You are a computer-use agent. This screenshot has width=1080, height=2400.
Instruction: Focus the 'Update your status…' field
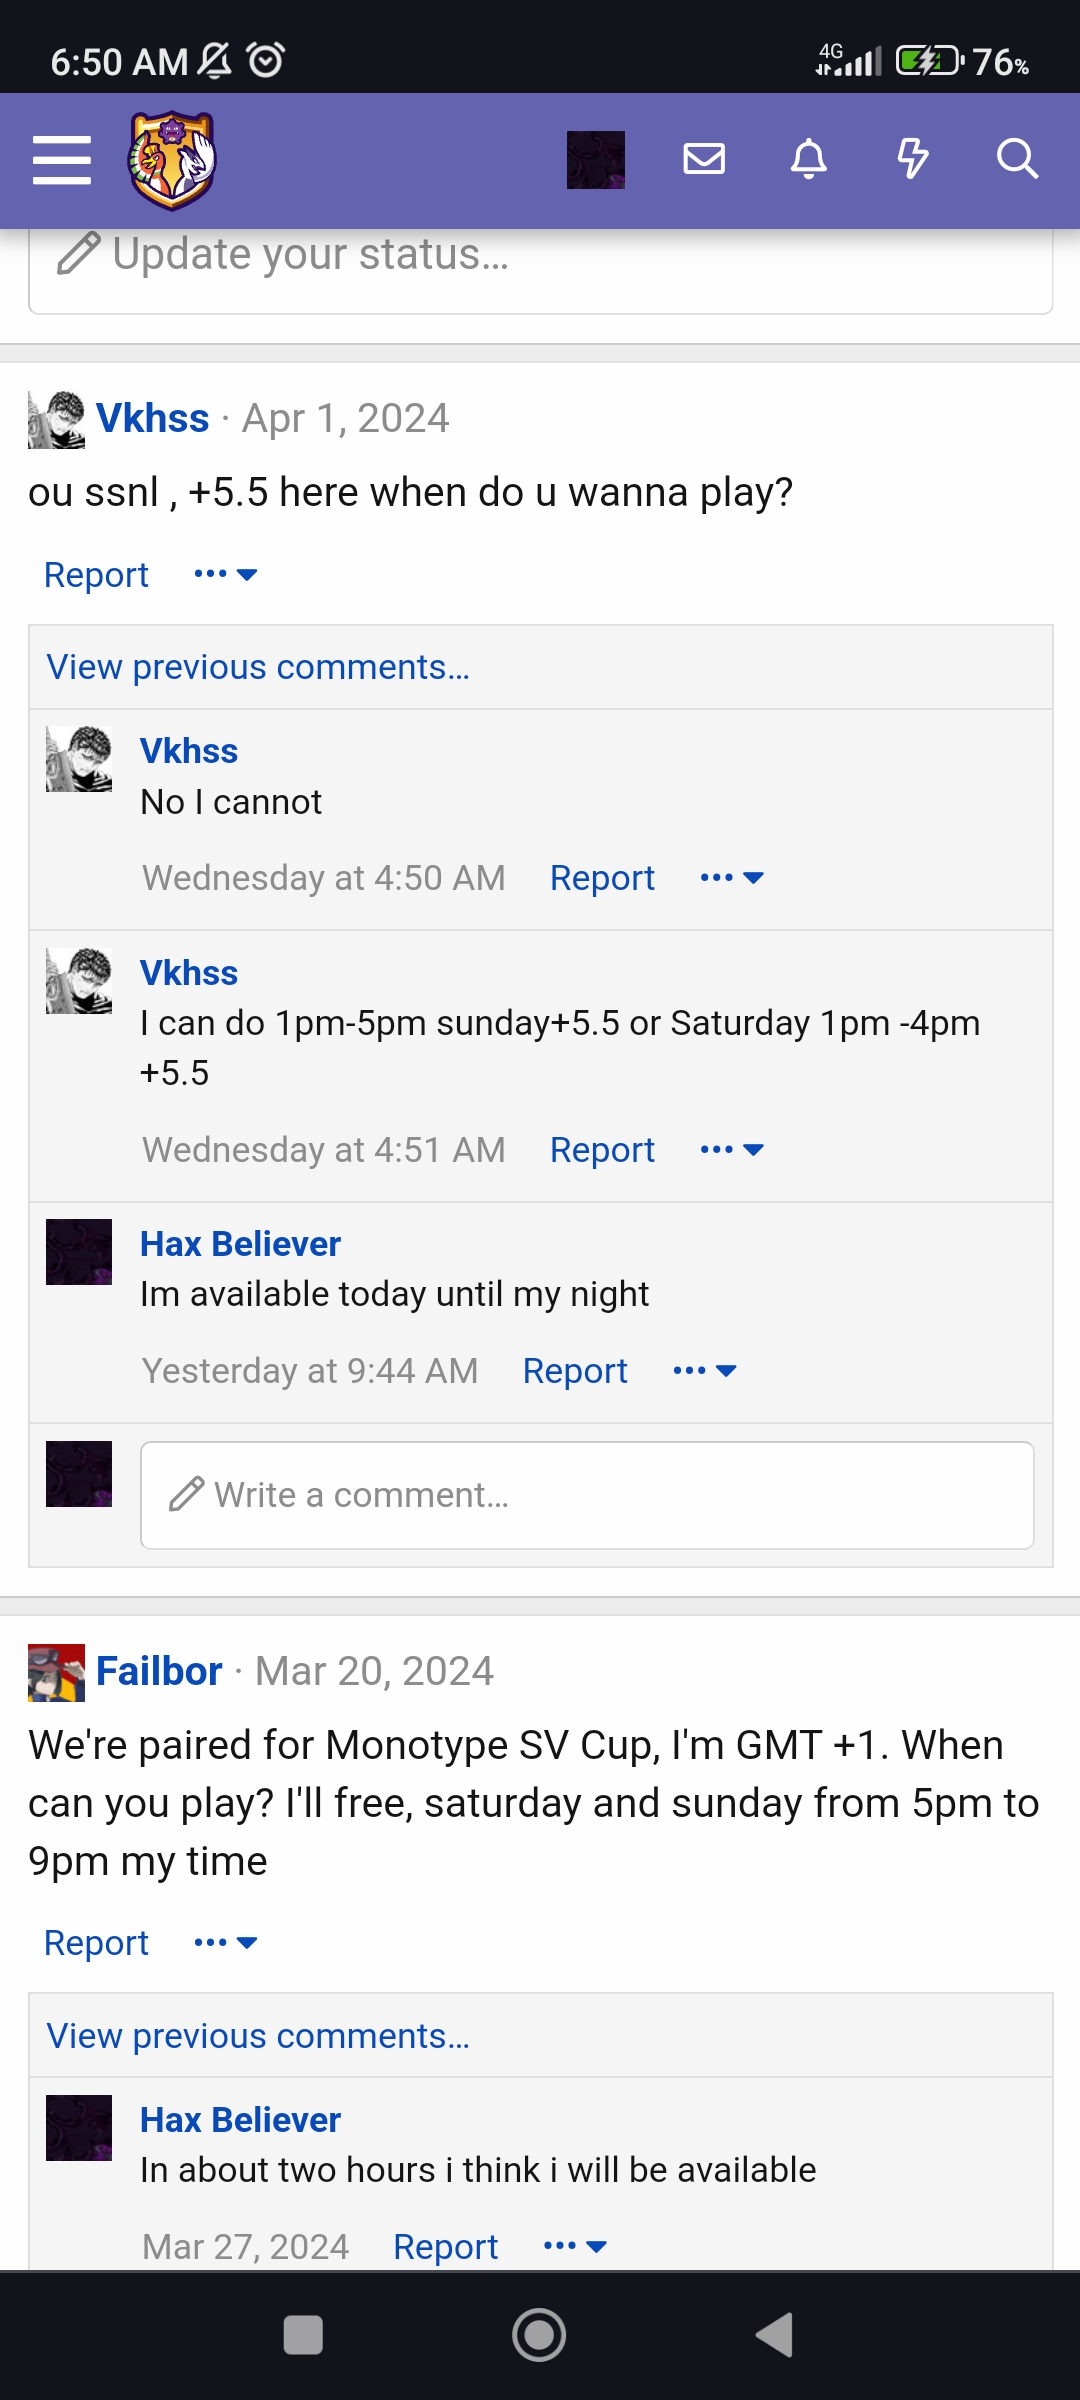coord(541,262)
